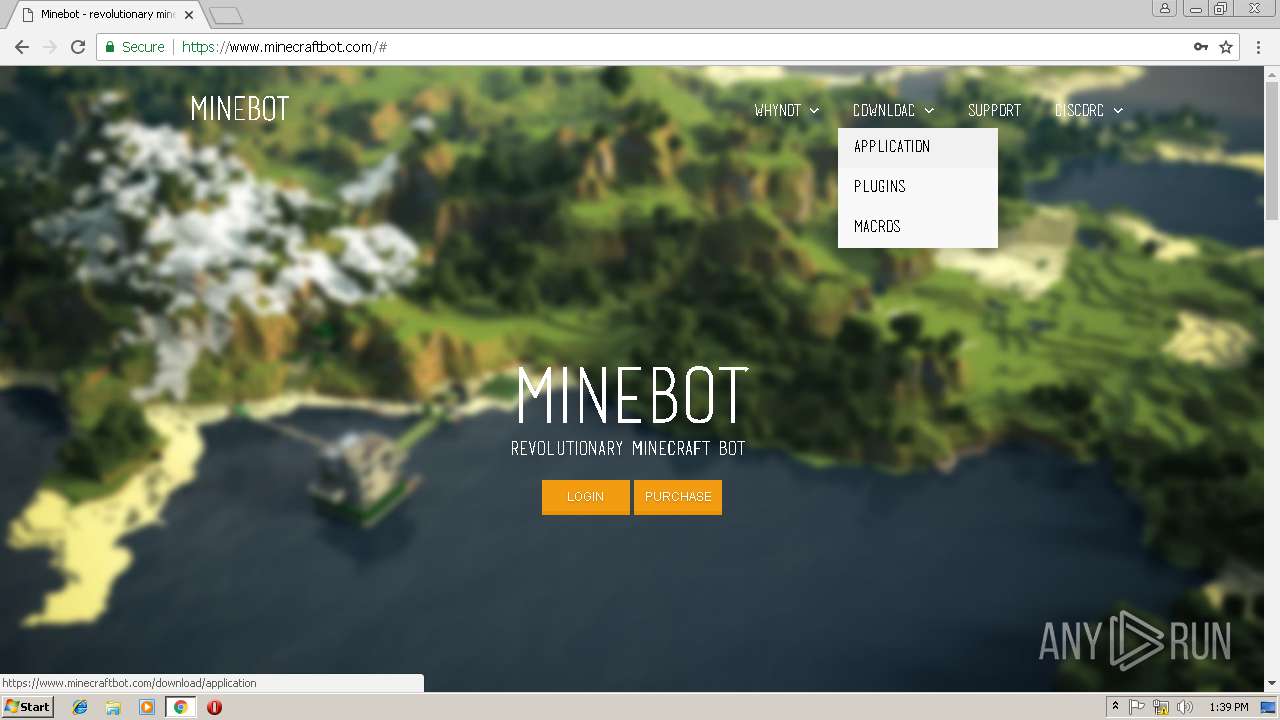The width and height of the screenshot is (1280, 720).
Task: Select APPLICATION from the download menu
Action: point(918,147)
